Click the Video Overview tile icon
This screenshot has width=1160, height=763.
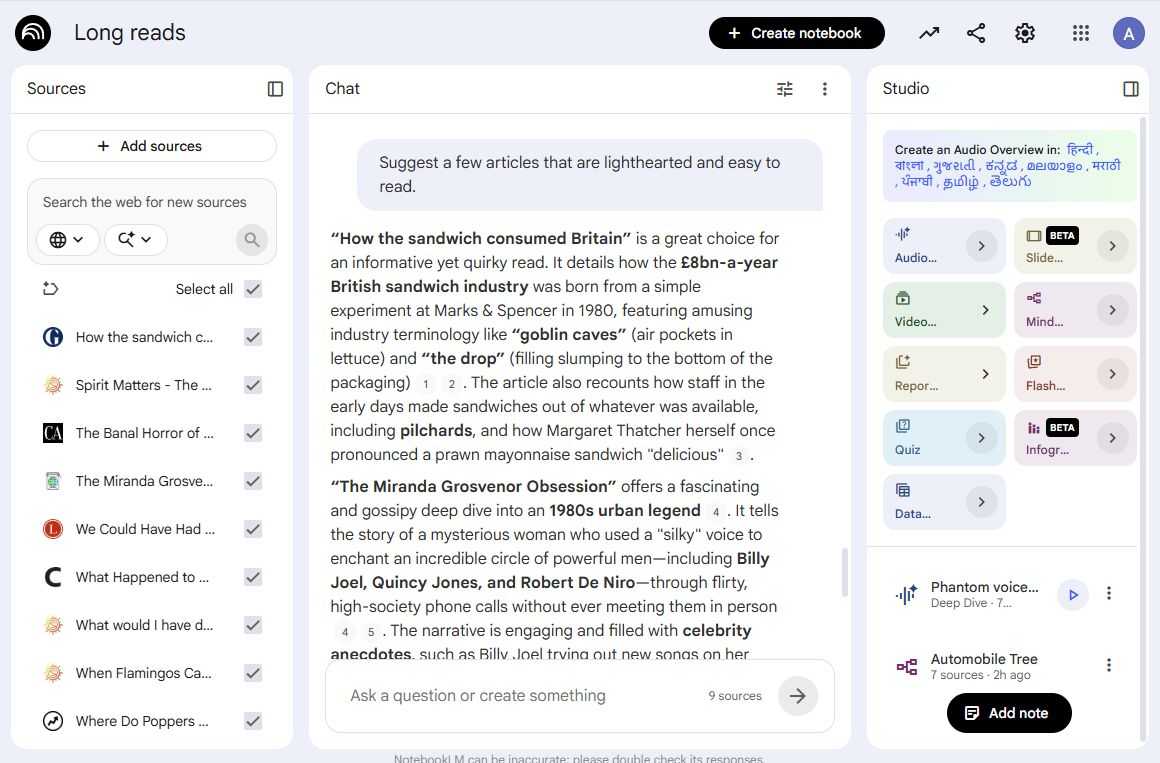pos(903,298)
